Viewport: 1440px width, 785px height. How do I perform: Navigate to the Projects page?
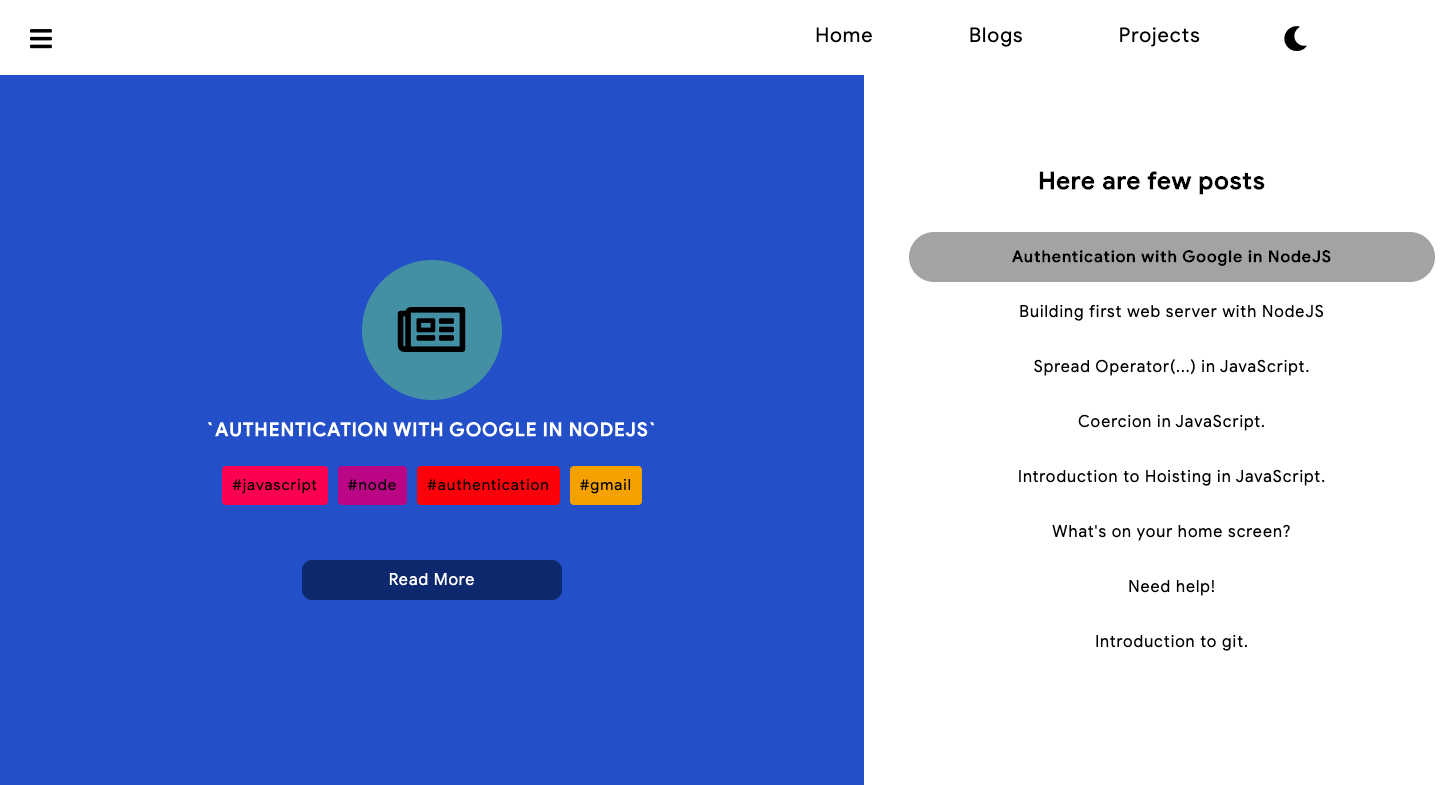[x=1159, y=35]
